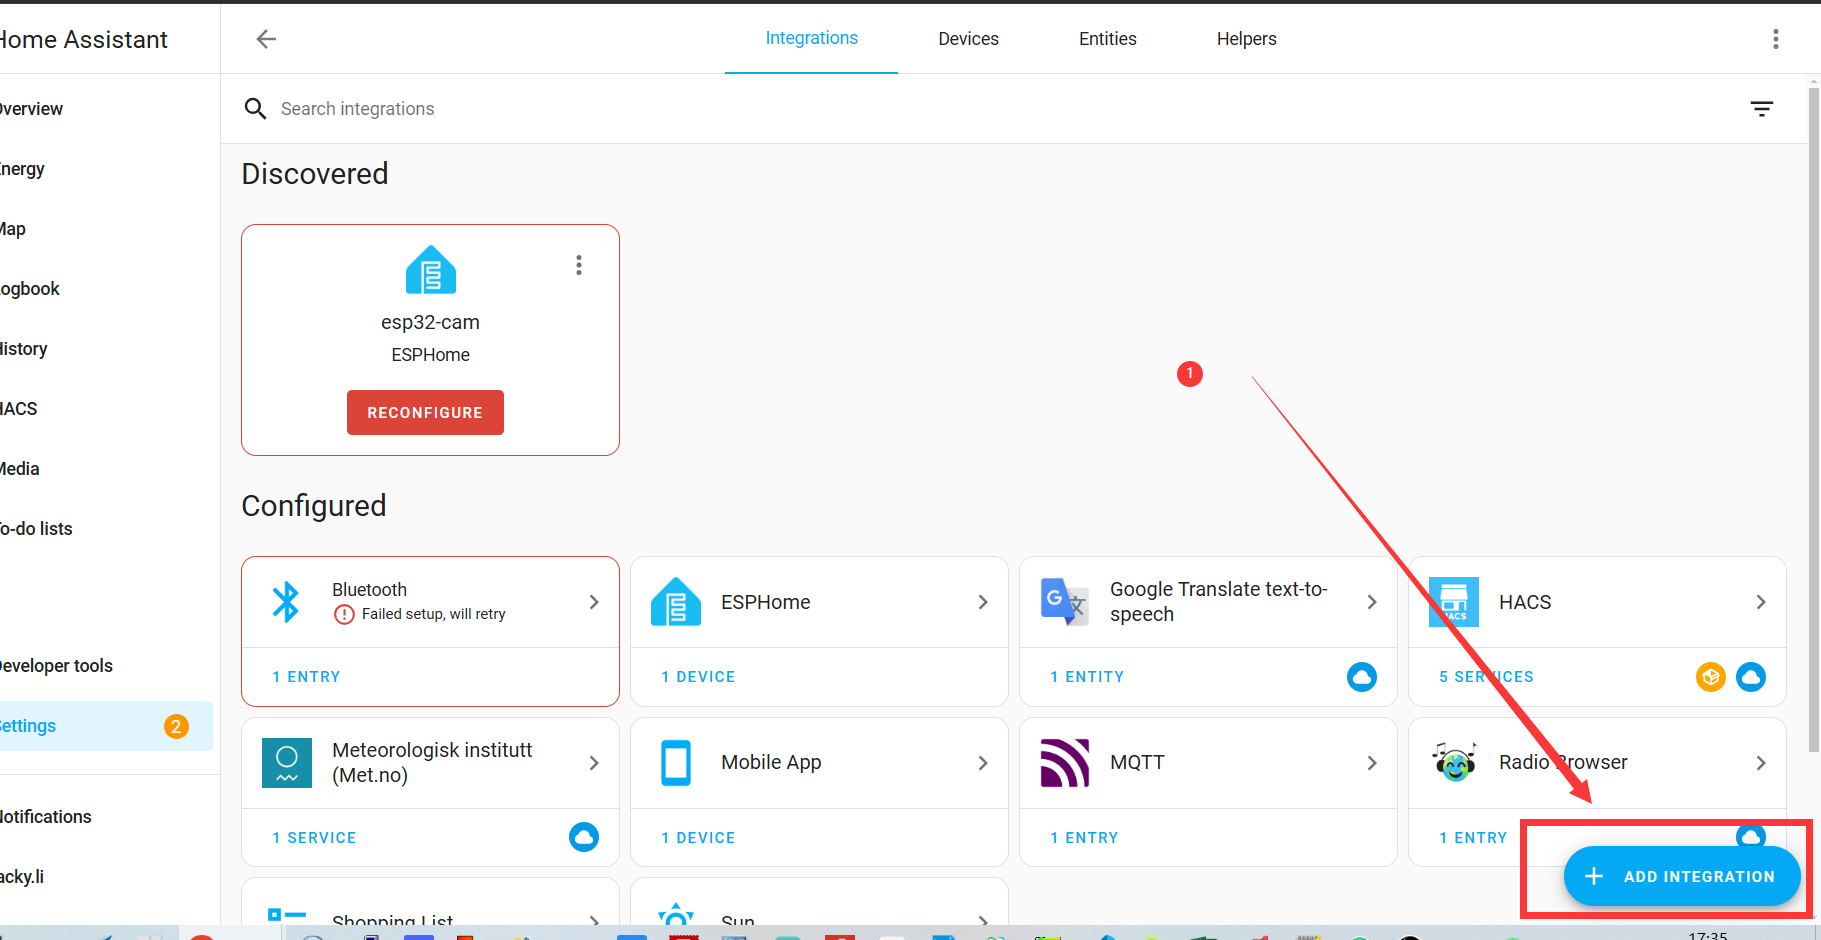Expand MQTT integration chevron
The image size is (1821, 940).
click(1372, 763)
